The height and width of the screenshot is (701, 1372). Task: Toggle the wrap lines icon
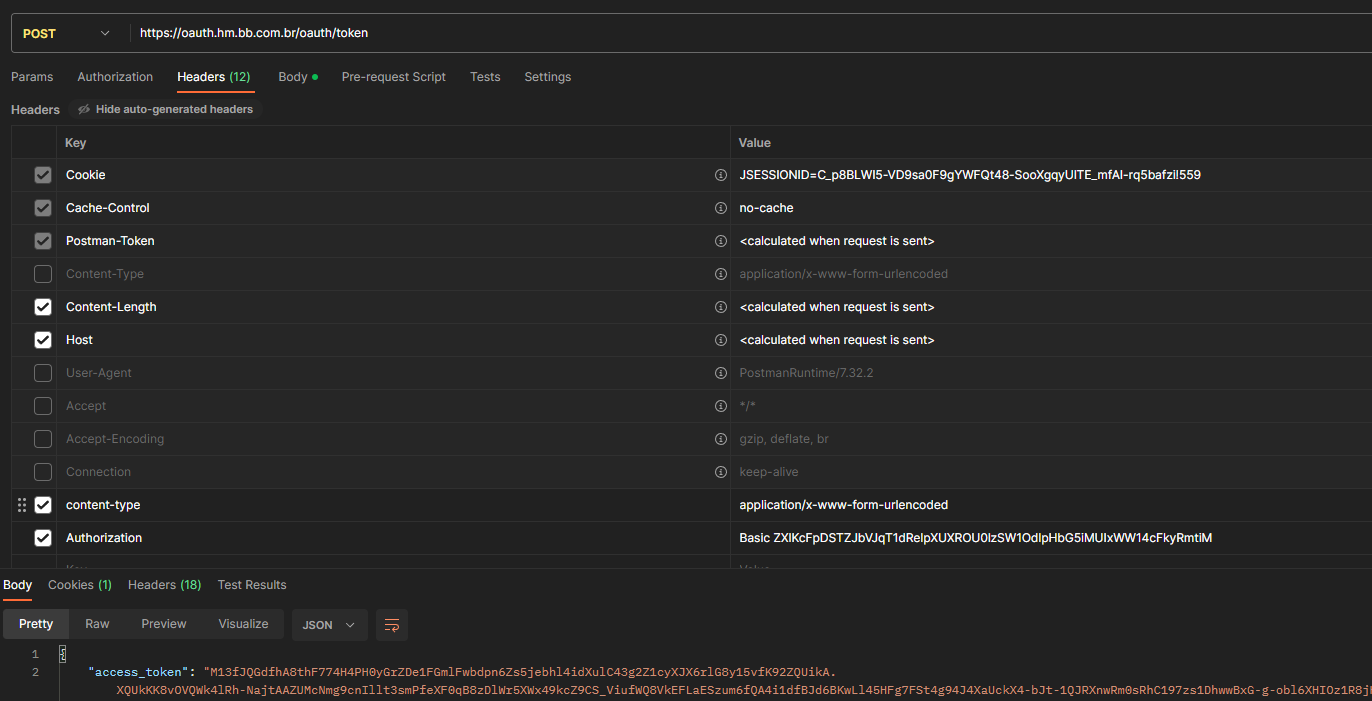click(x=392, y=625)
